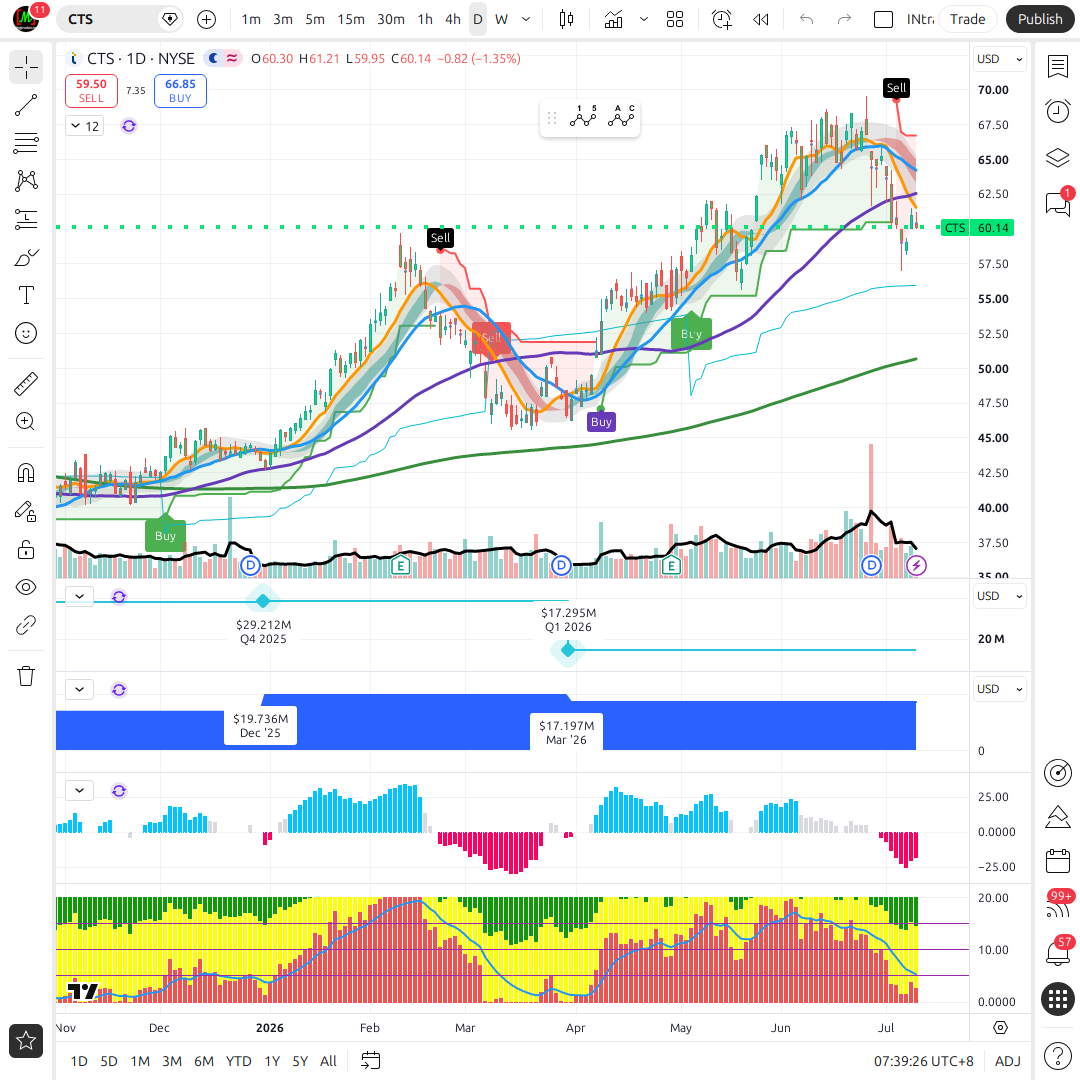
Task: Toggle lock all drawing tools
Action: [26, 549]
